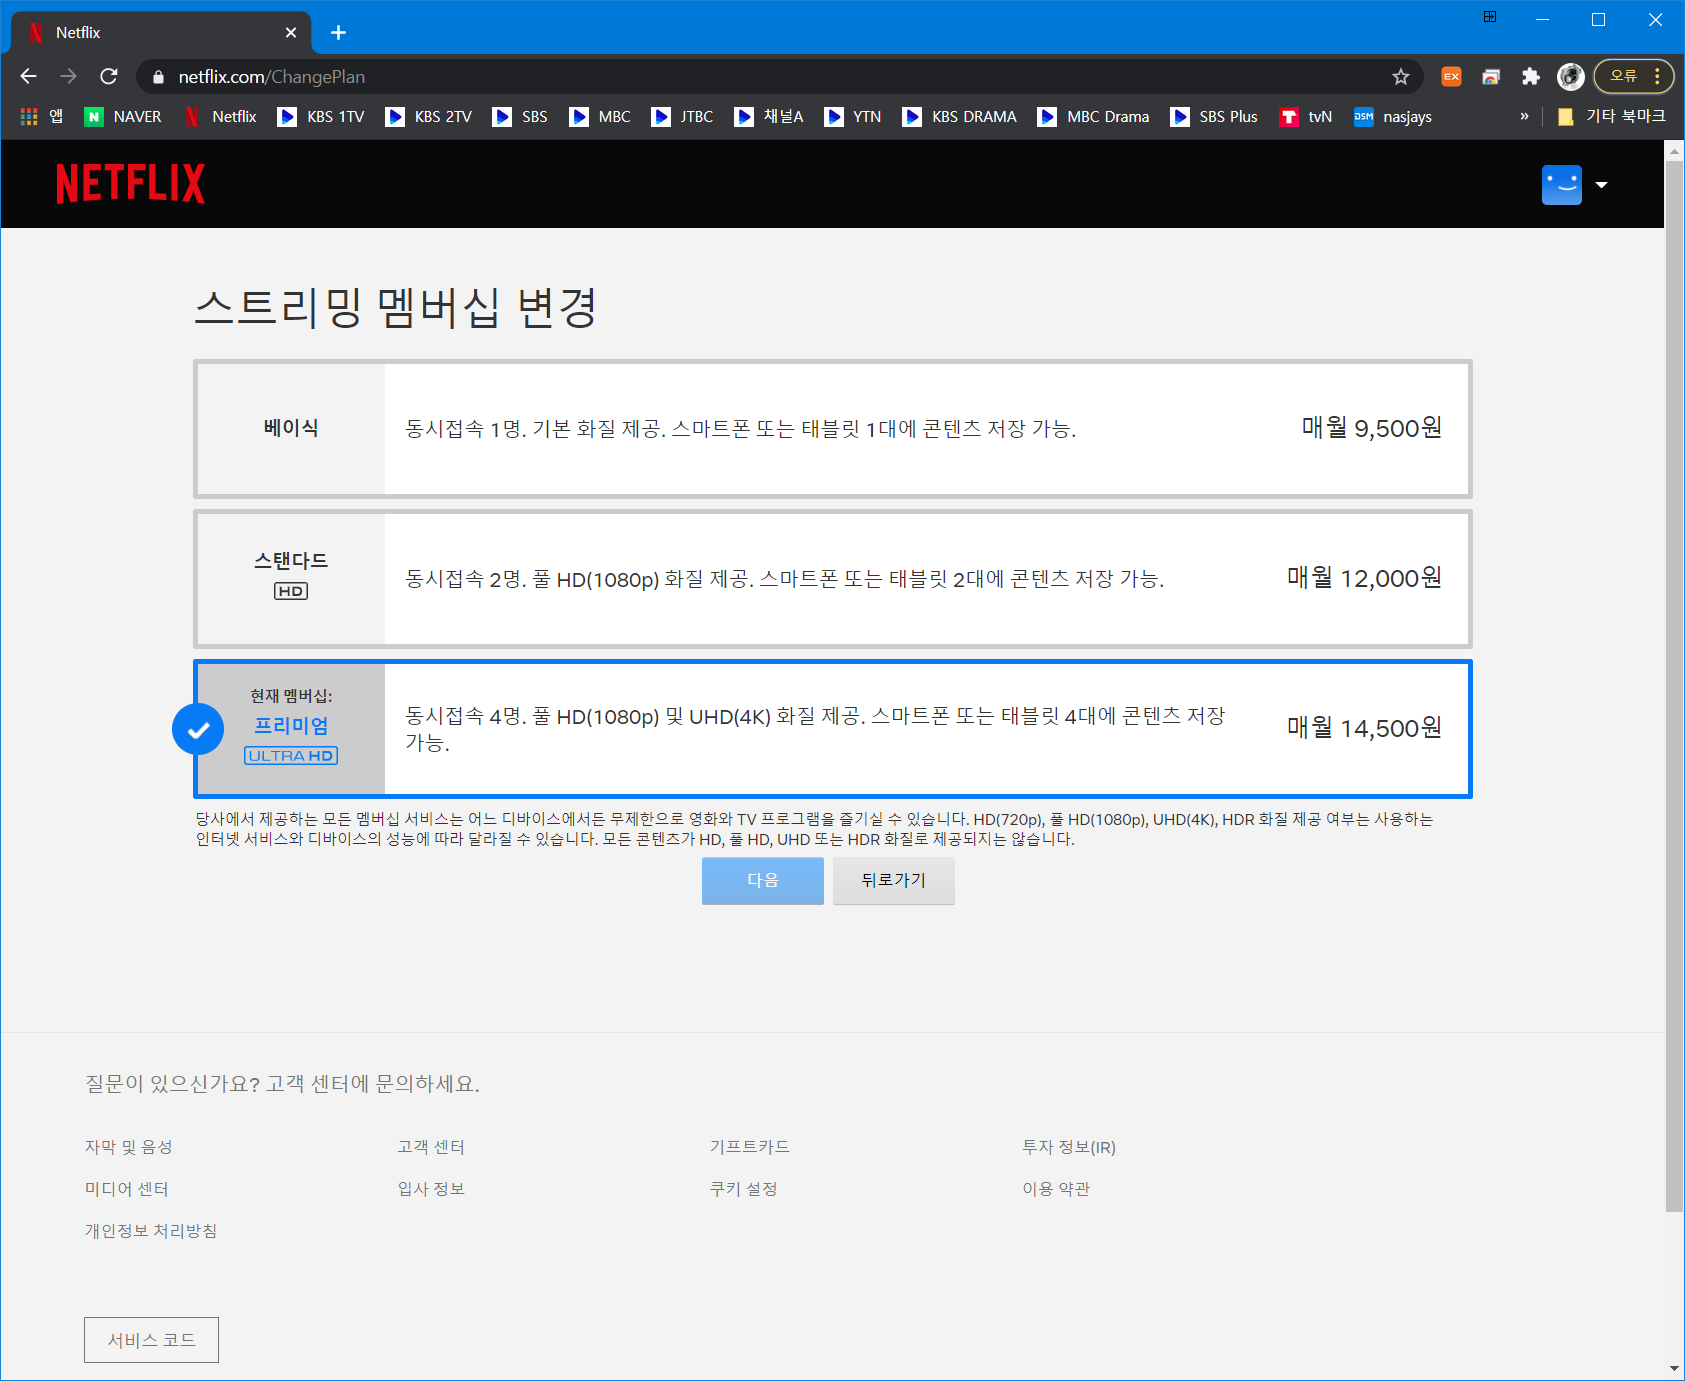Viewport: 1685px width, 1381px height.
Task: Open the 앱 apps bookmark
Action: coord(42,116)
